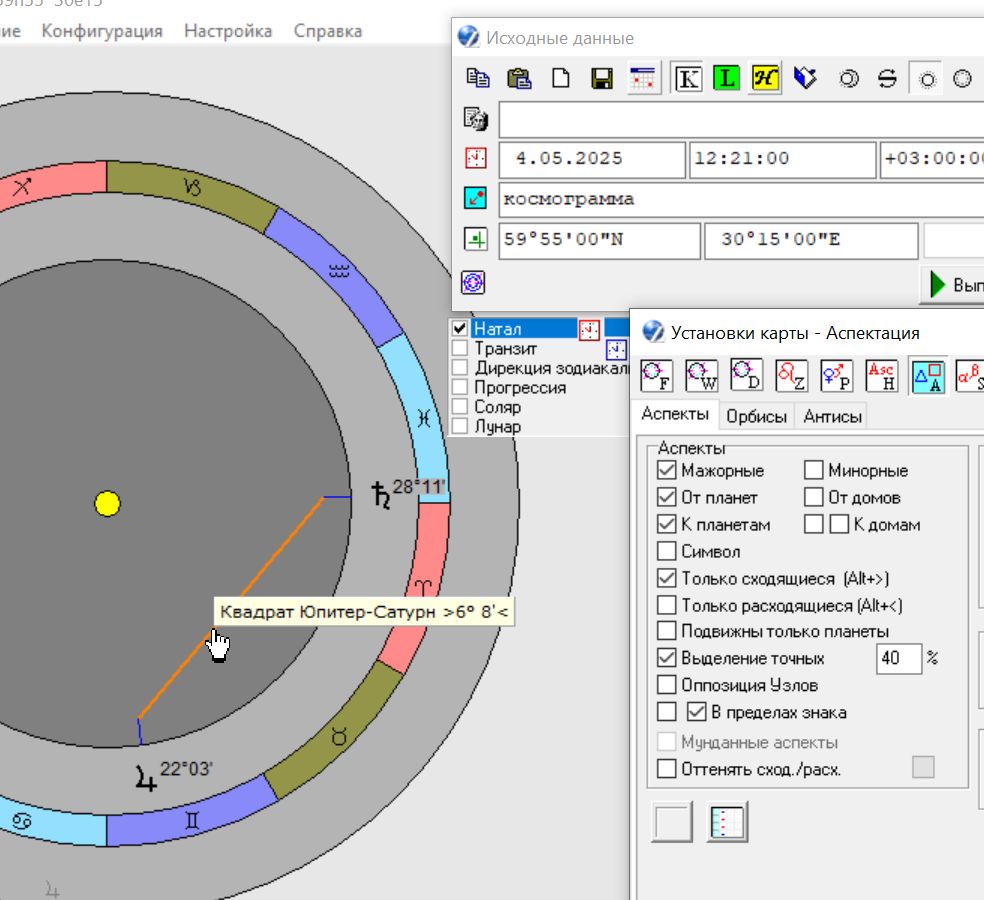This screenshot has width=984, height=900.
Task: Open the Asc H houses settings icon
Action: coord(882,375)
